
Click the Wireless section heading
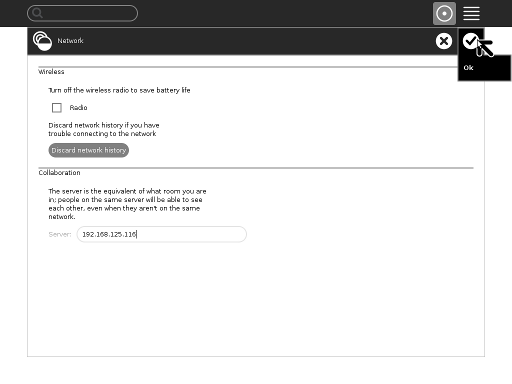click(x=51, y=72)
